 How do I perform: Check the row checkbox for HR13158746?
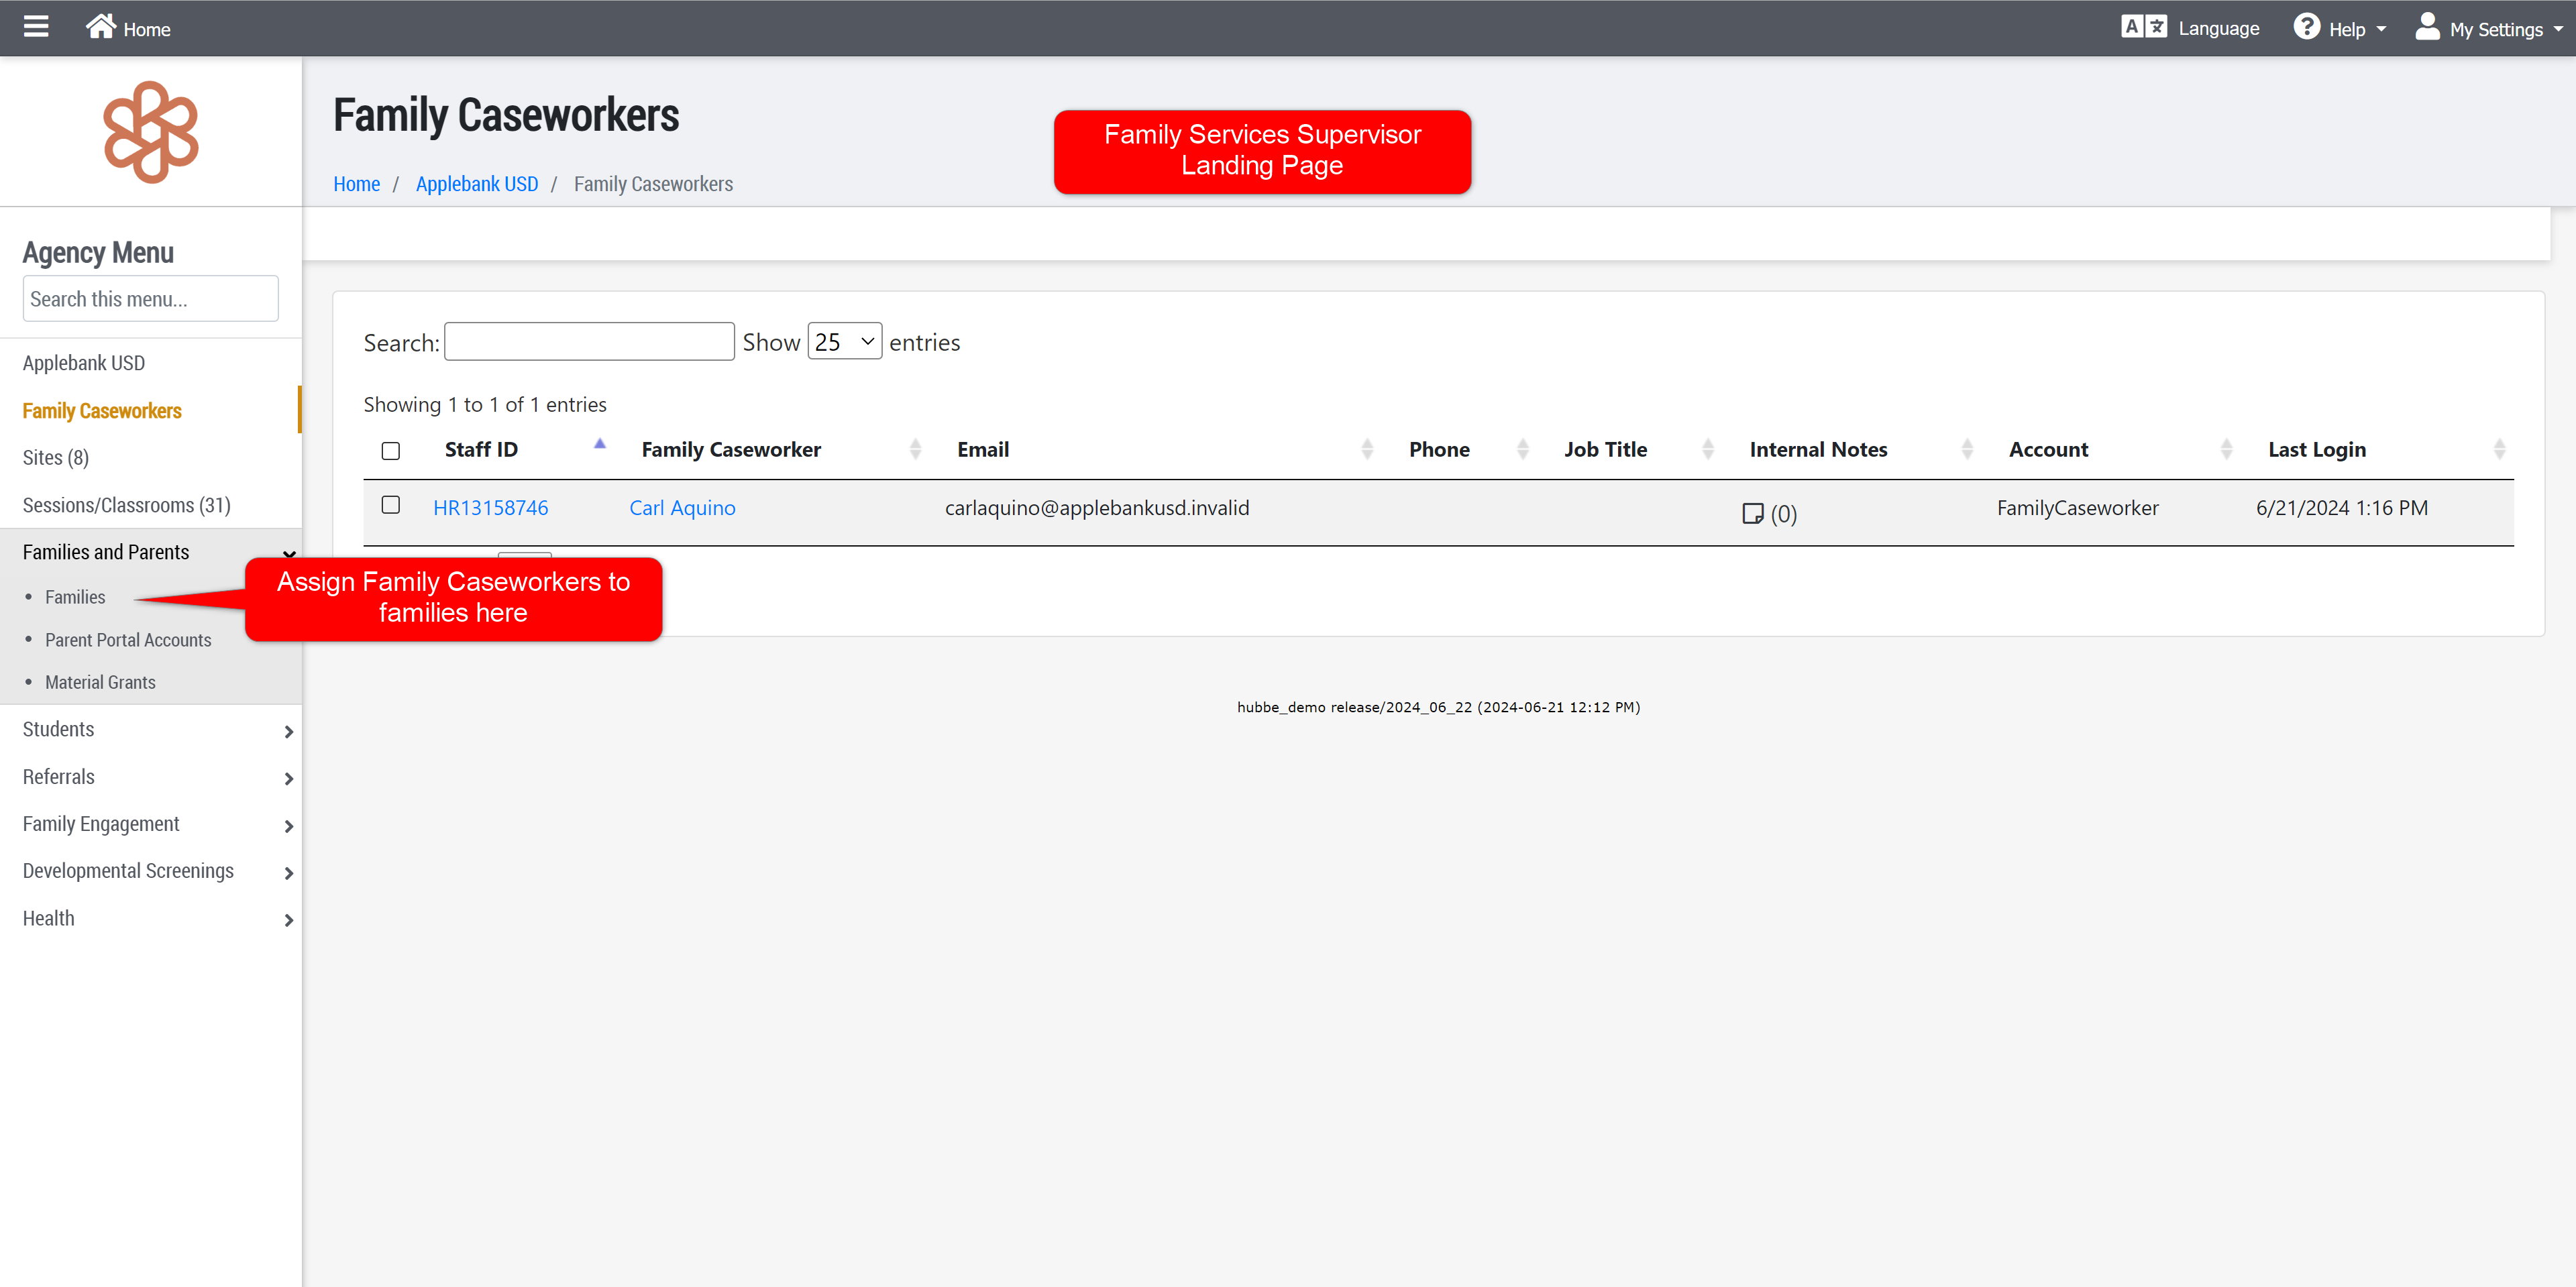point(391,505)
